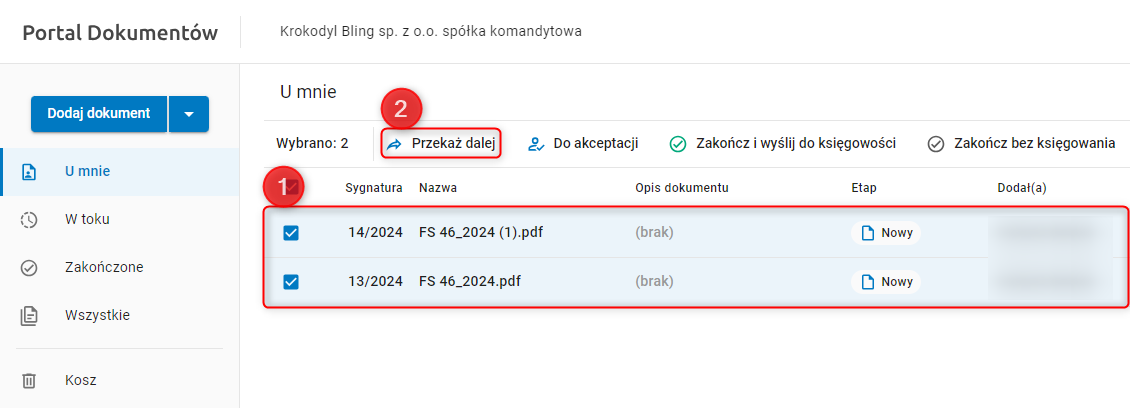Screen dimensions: 1130x408
Task: Click the 'Wszystkie' documents icon
Action: (29, 316)
